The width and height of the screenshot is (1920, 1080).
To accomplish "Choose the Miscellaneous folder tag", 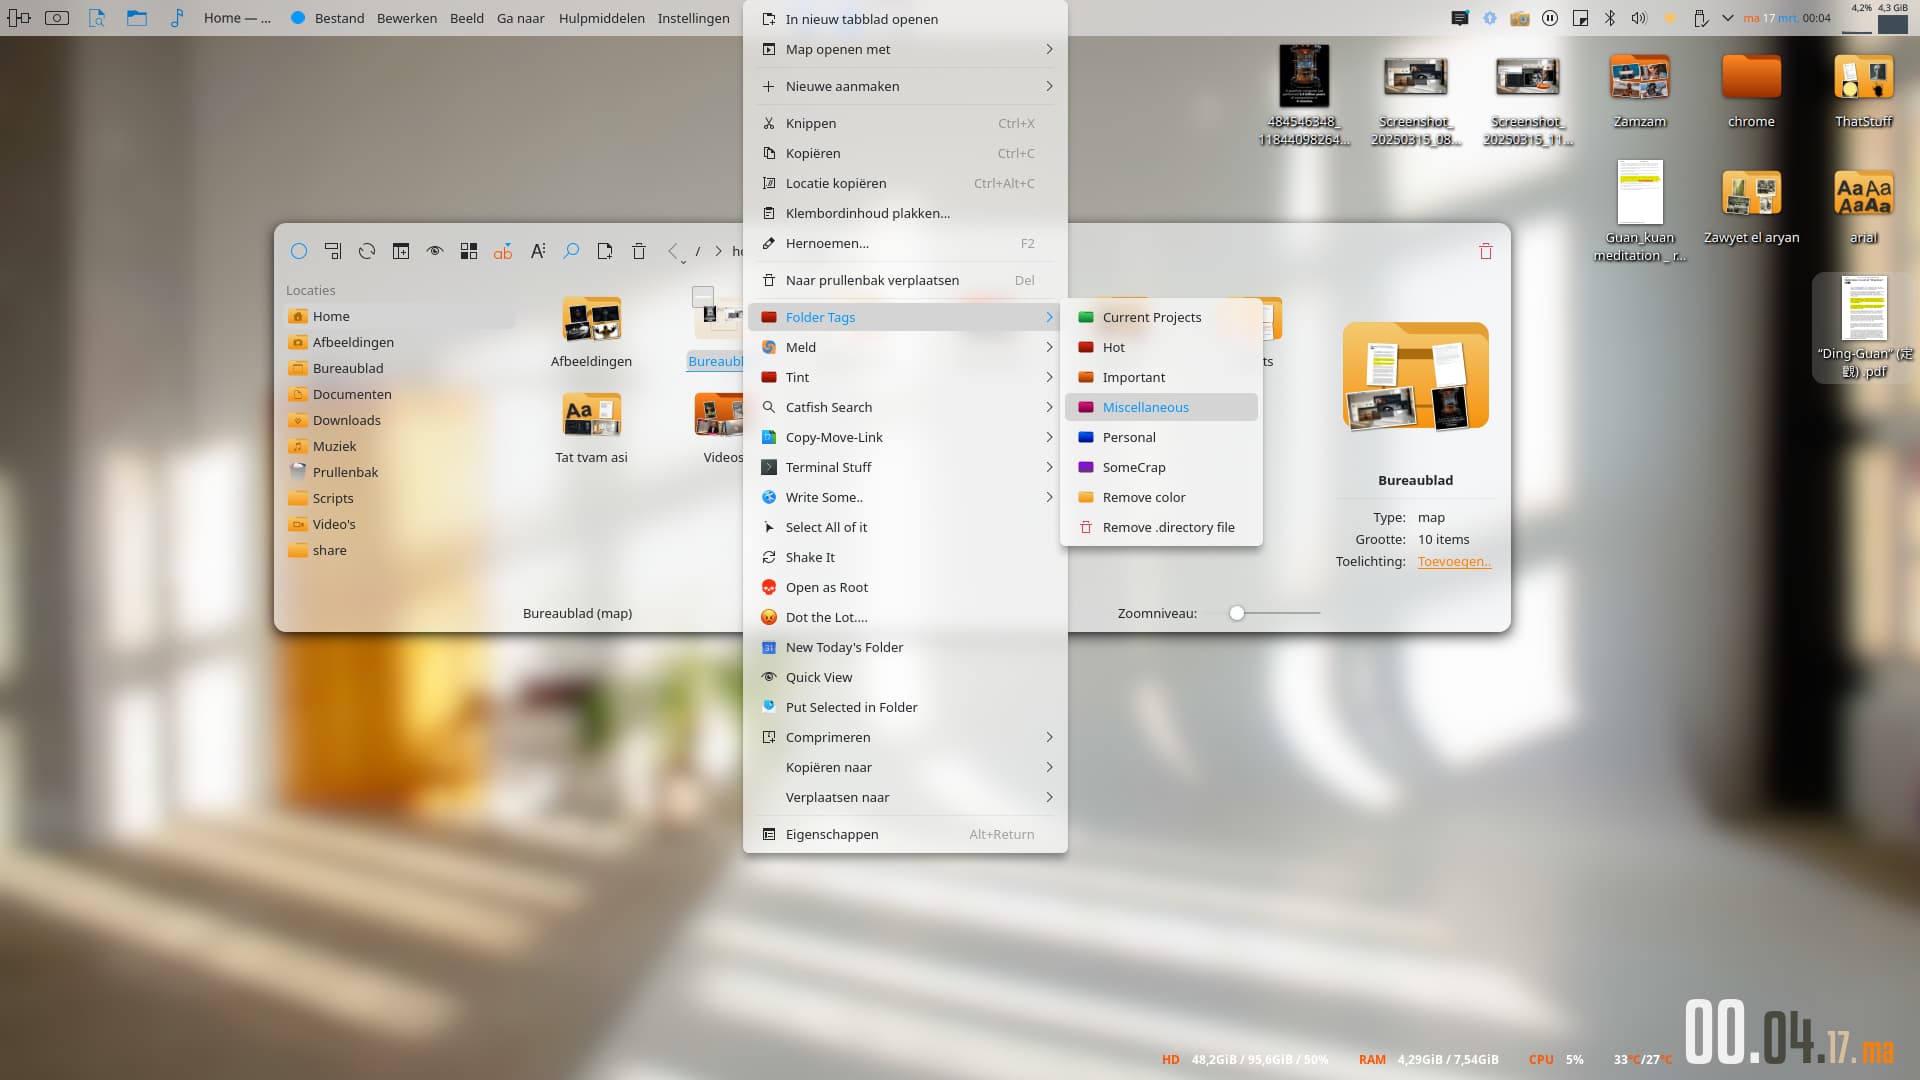I will (x=1161, y=407).
